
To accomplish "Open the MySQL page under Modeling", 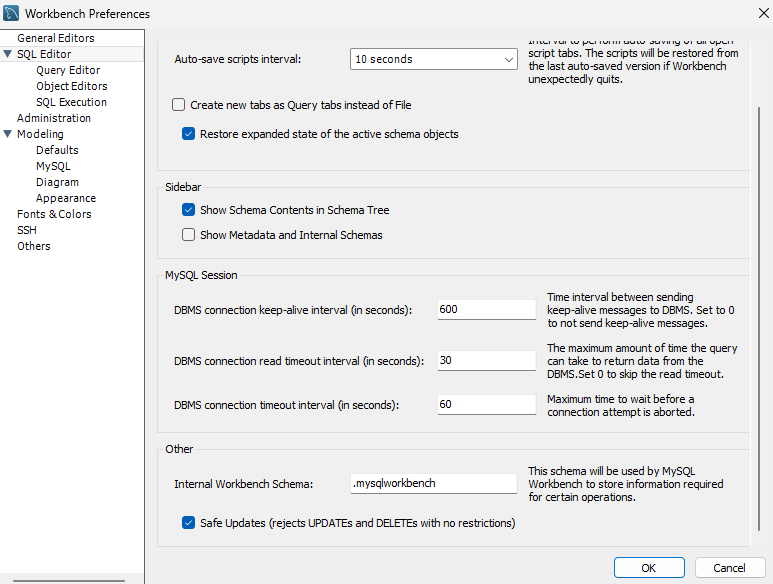I will (53, 166).
